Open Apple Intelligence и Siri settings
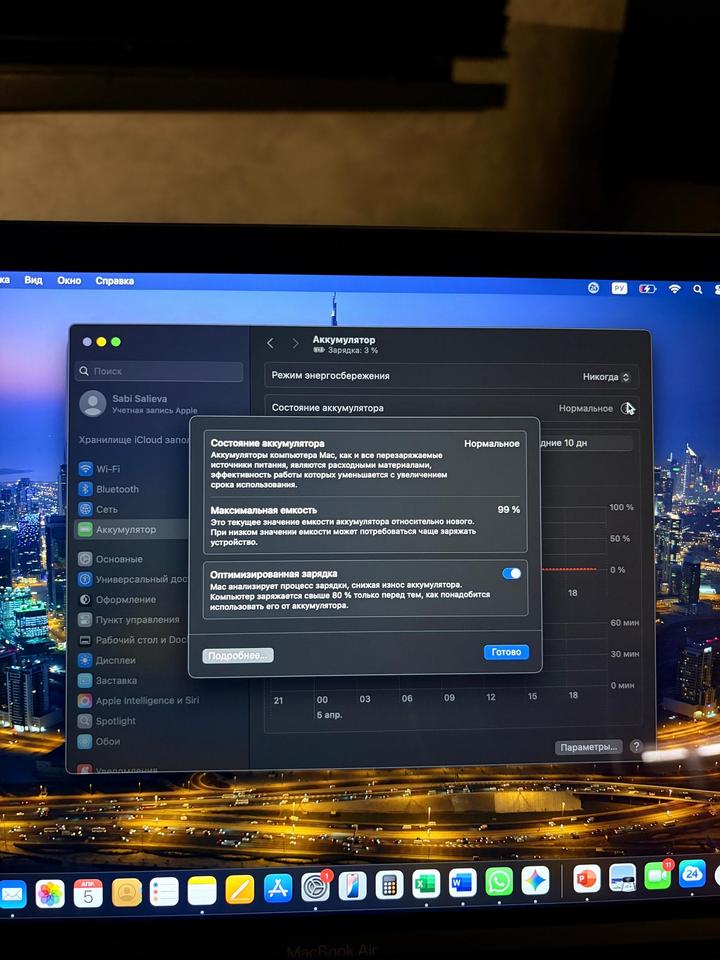 tap(146, 701)
